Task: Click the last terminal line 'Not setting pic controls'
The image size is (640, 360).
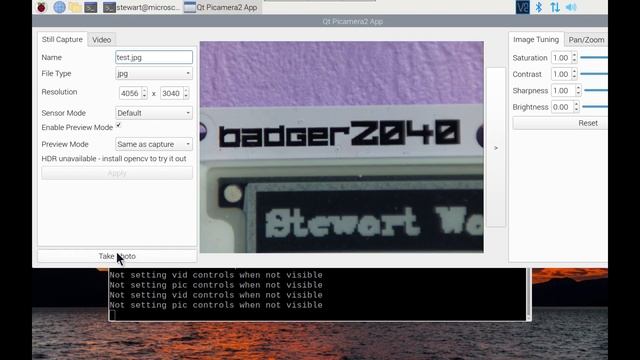Action: [x=216, y=305]
